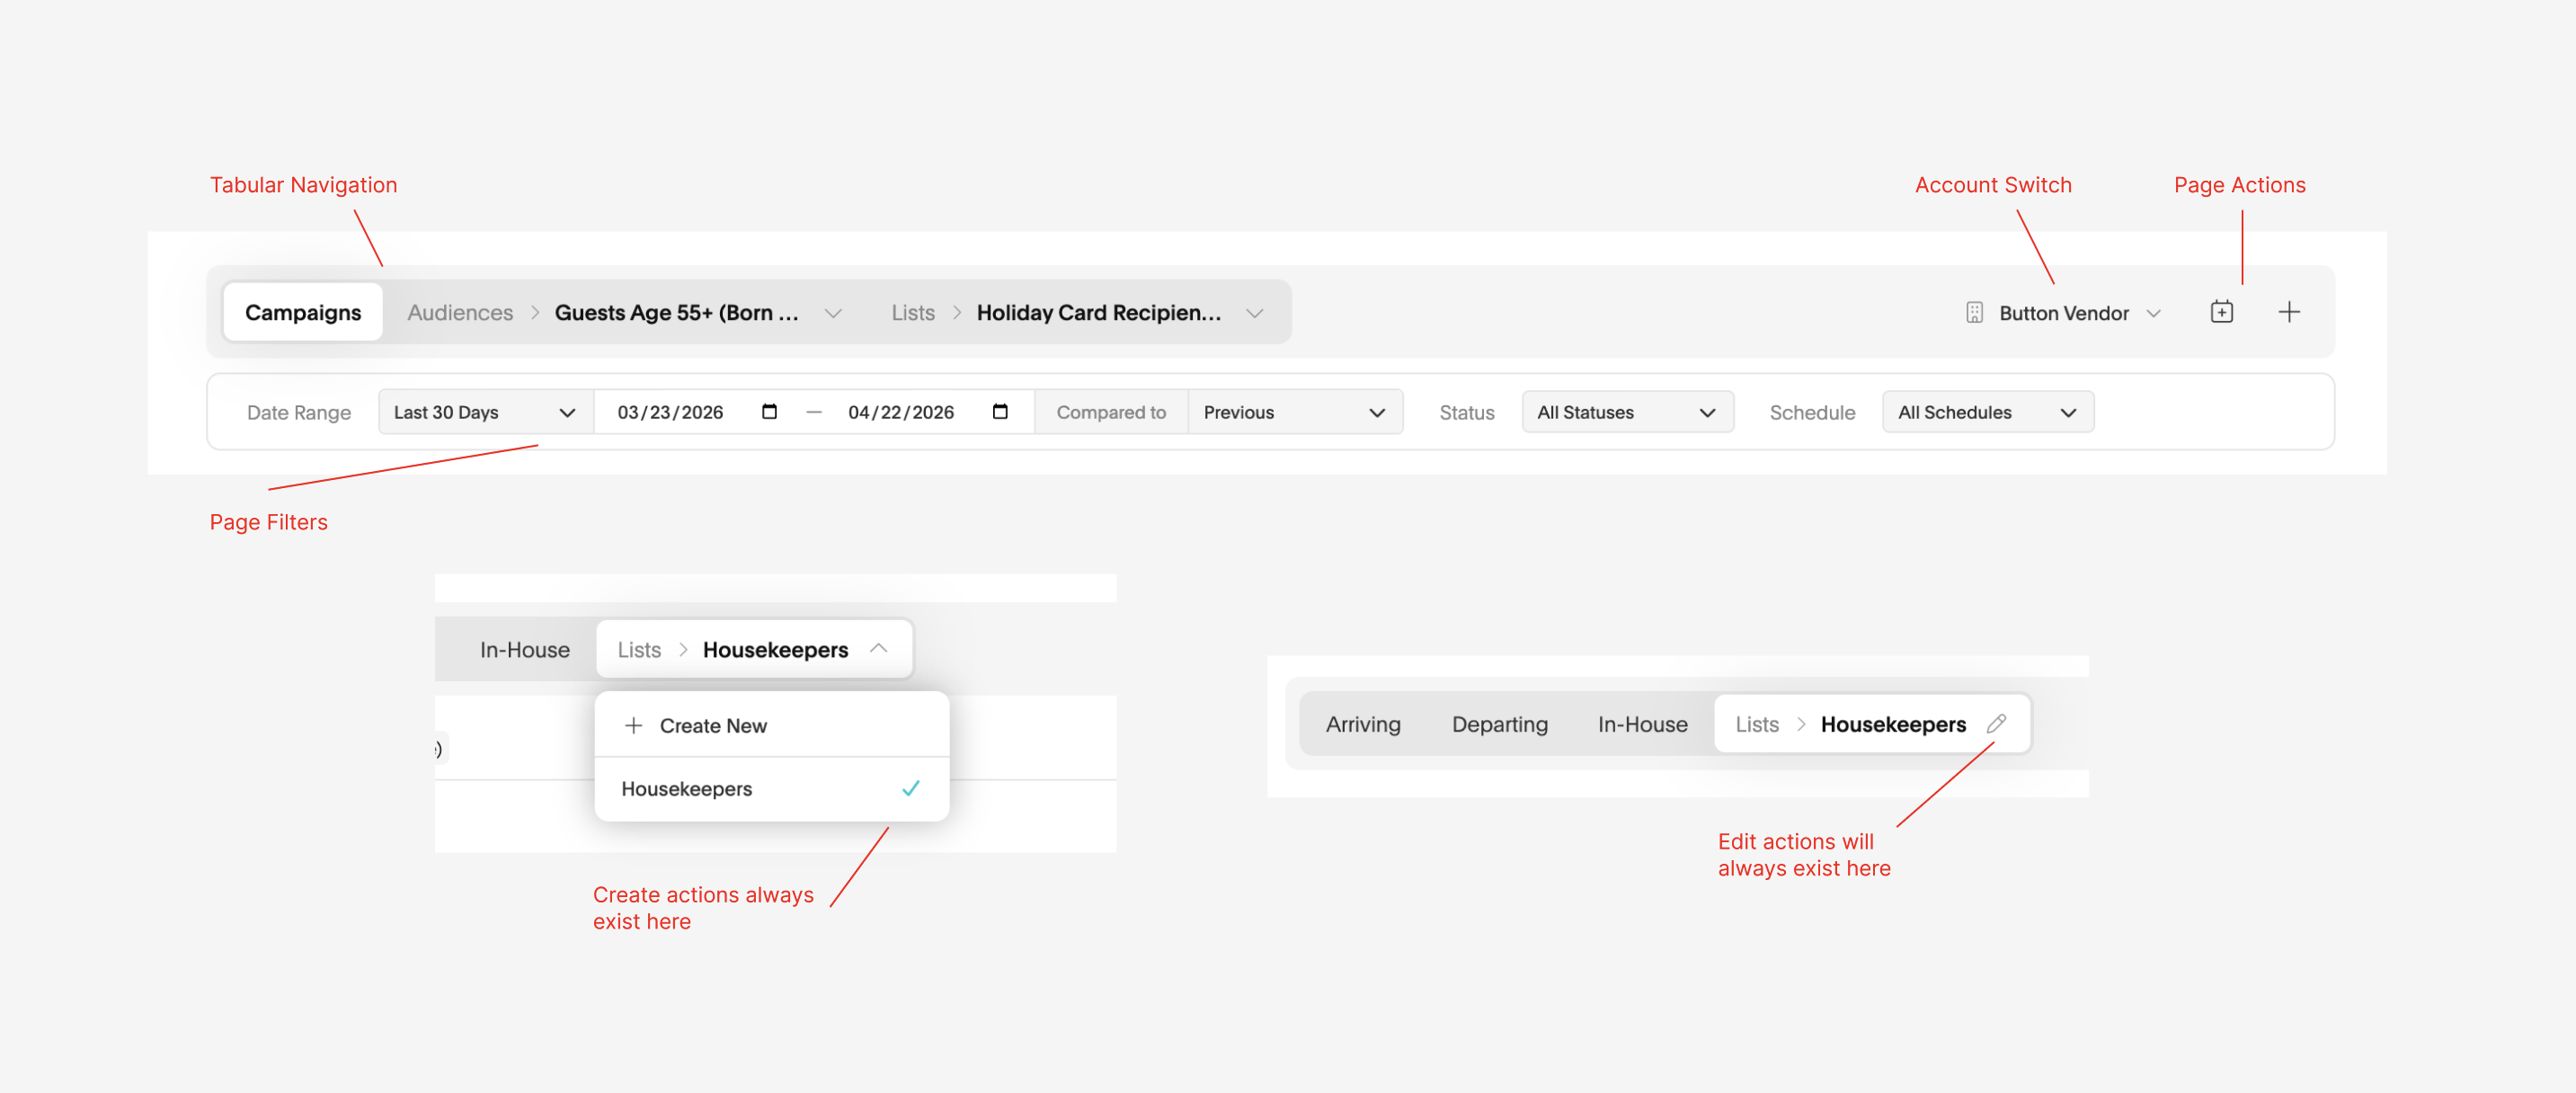
Task: Open the Button Vendor account switcher
Action: (2064, 313)
